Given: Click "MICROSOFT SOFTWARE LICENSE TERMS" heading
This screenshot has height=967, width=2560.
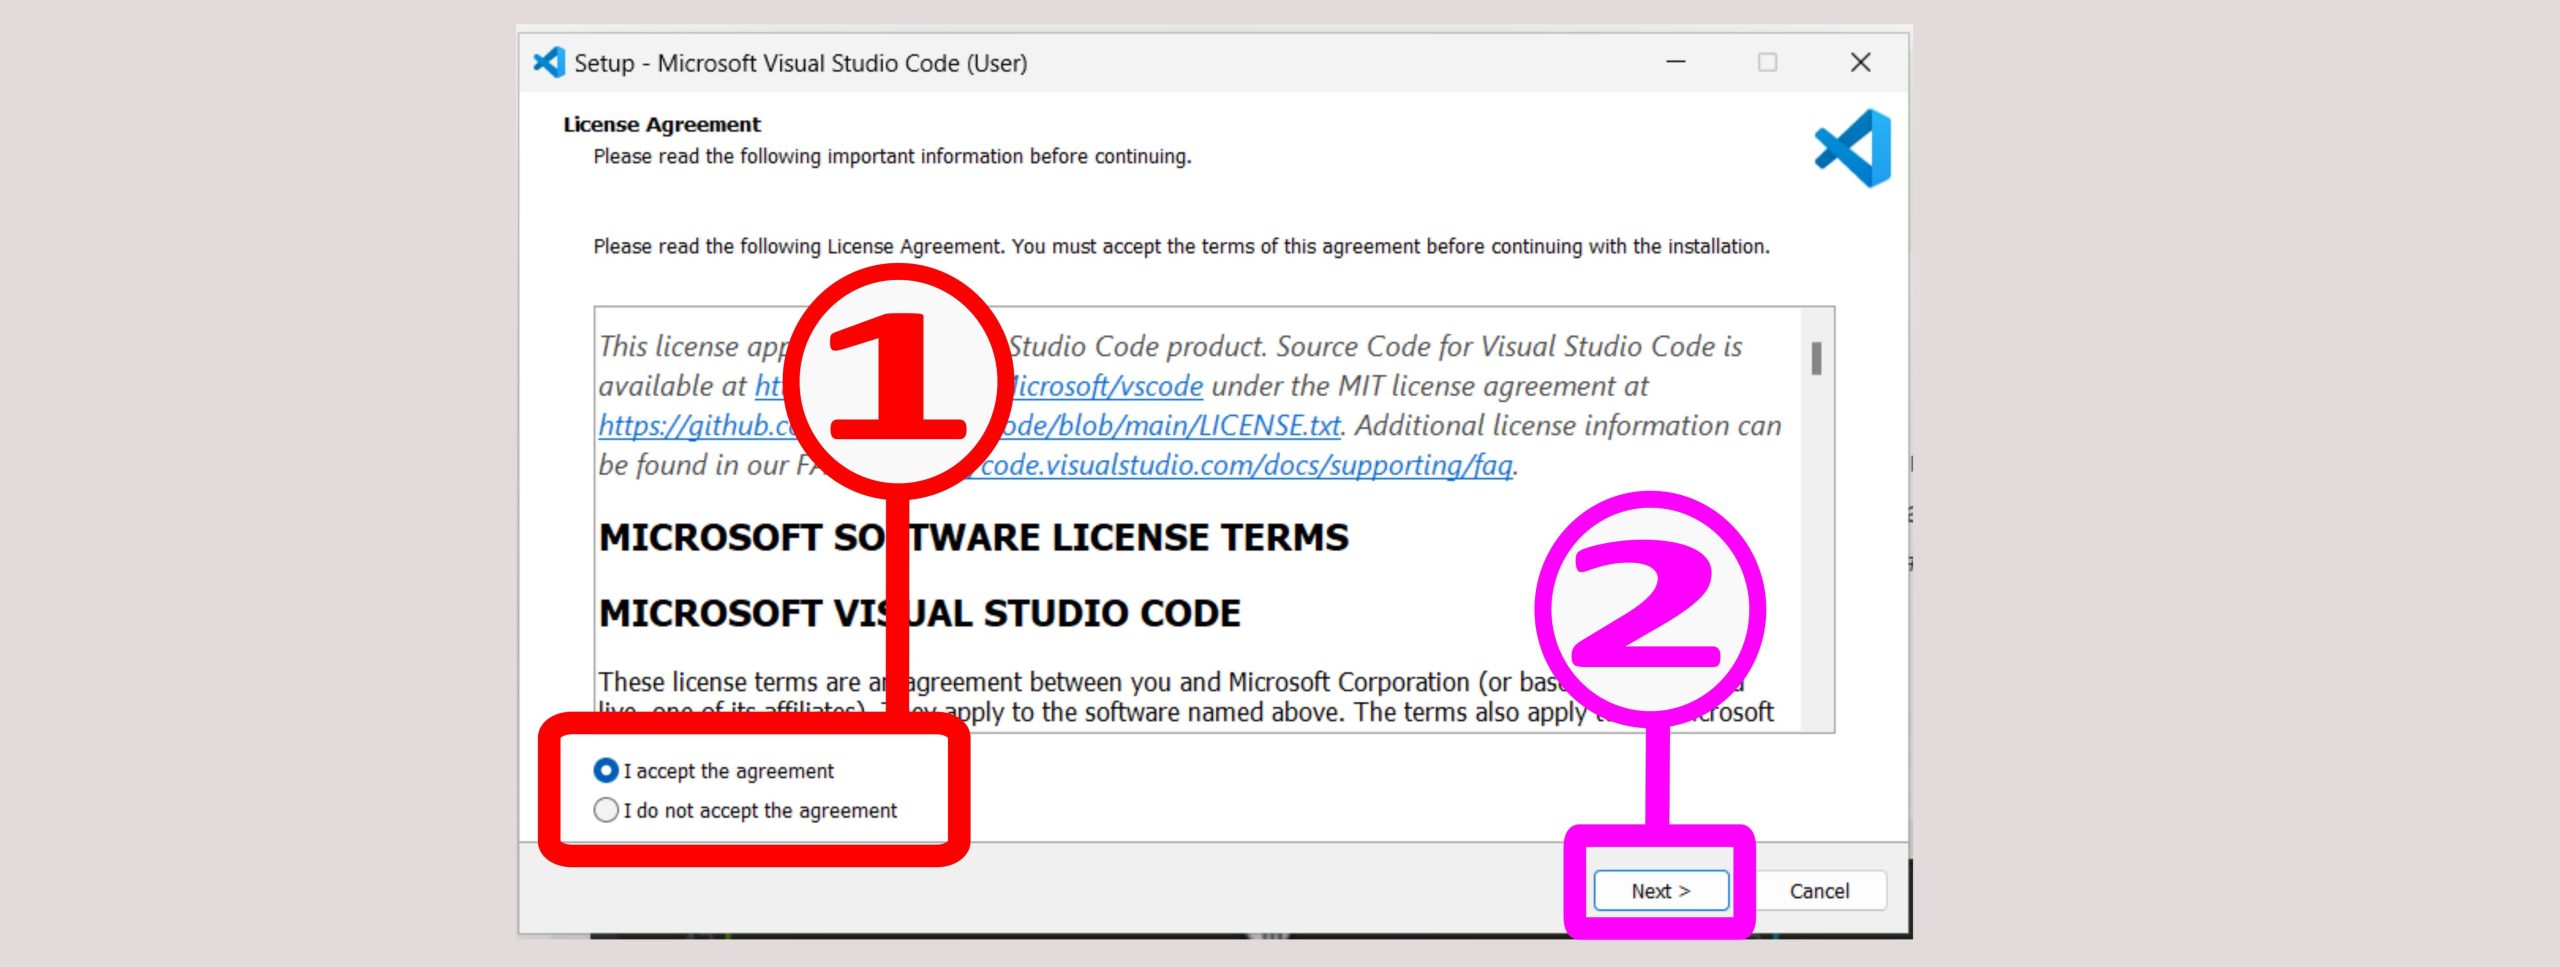Looking at the screenshot, I should pyautogui.click(x=974, y=538).
